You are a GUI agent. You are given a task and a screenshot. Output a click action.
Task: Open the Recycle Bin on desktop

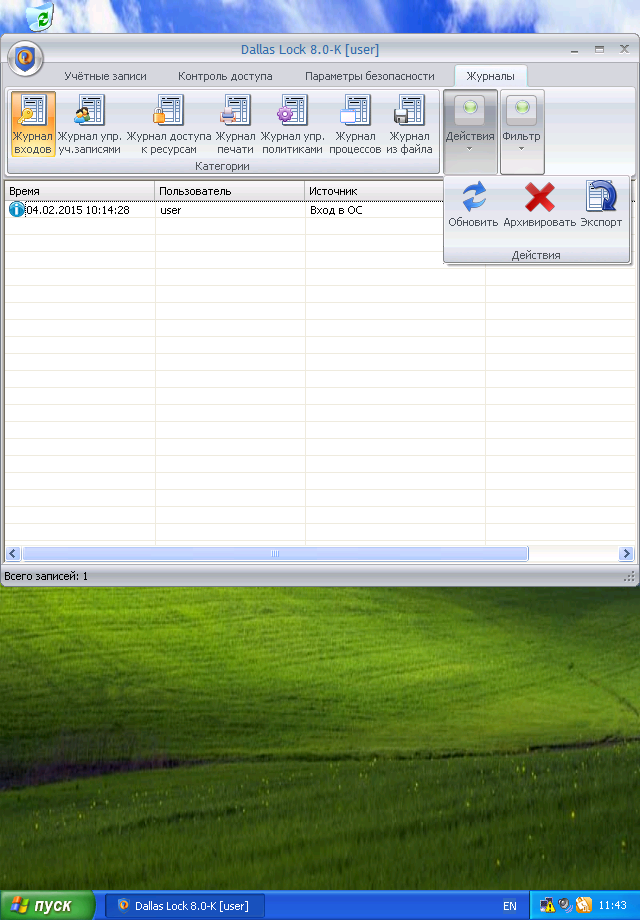tap(40, 16)
